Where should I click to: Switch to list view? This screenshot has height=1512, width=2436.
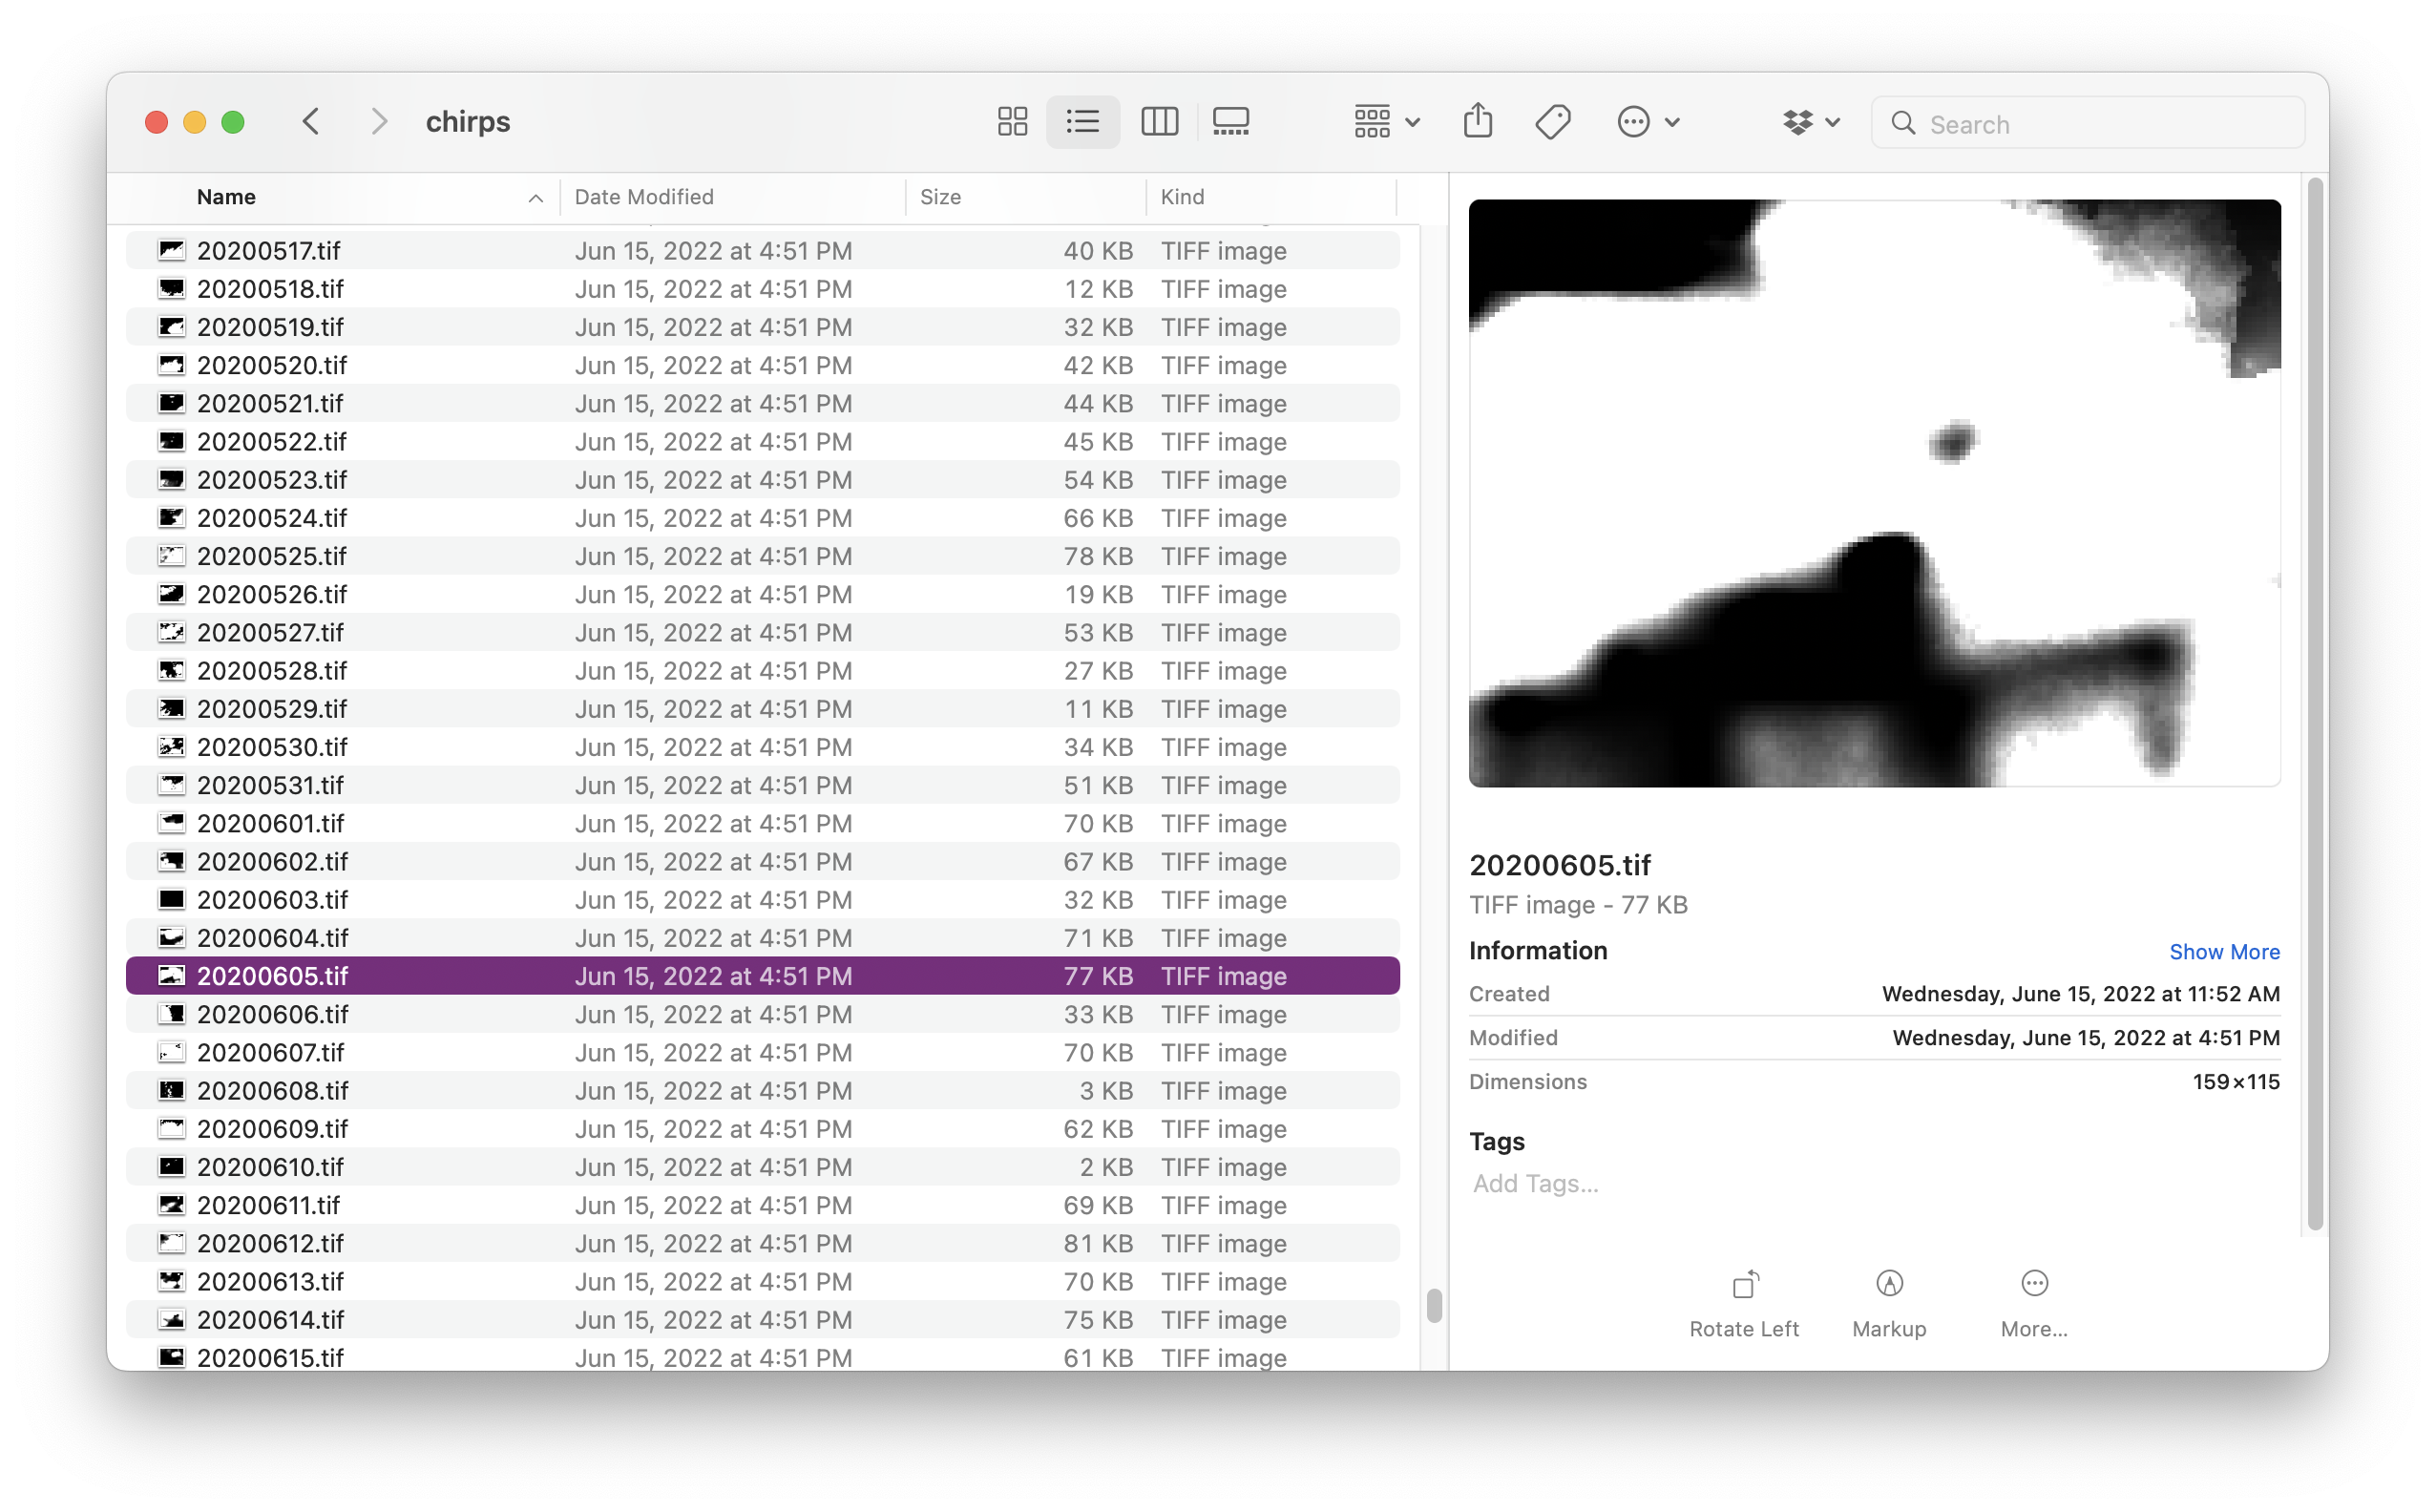1083,122
